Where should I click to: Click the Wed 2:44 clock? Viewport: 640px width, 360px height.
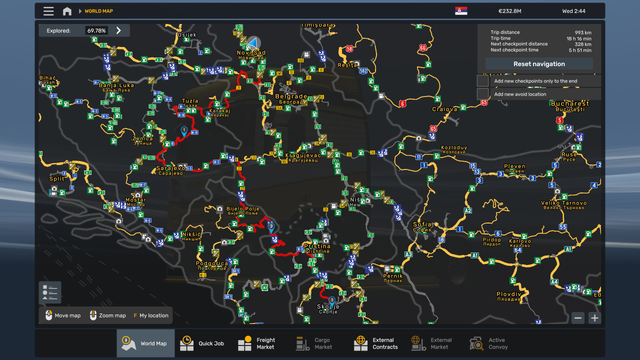(573, 11)
